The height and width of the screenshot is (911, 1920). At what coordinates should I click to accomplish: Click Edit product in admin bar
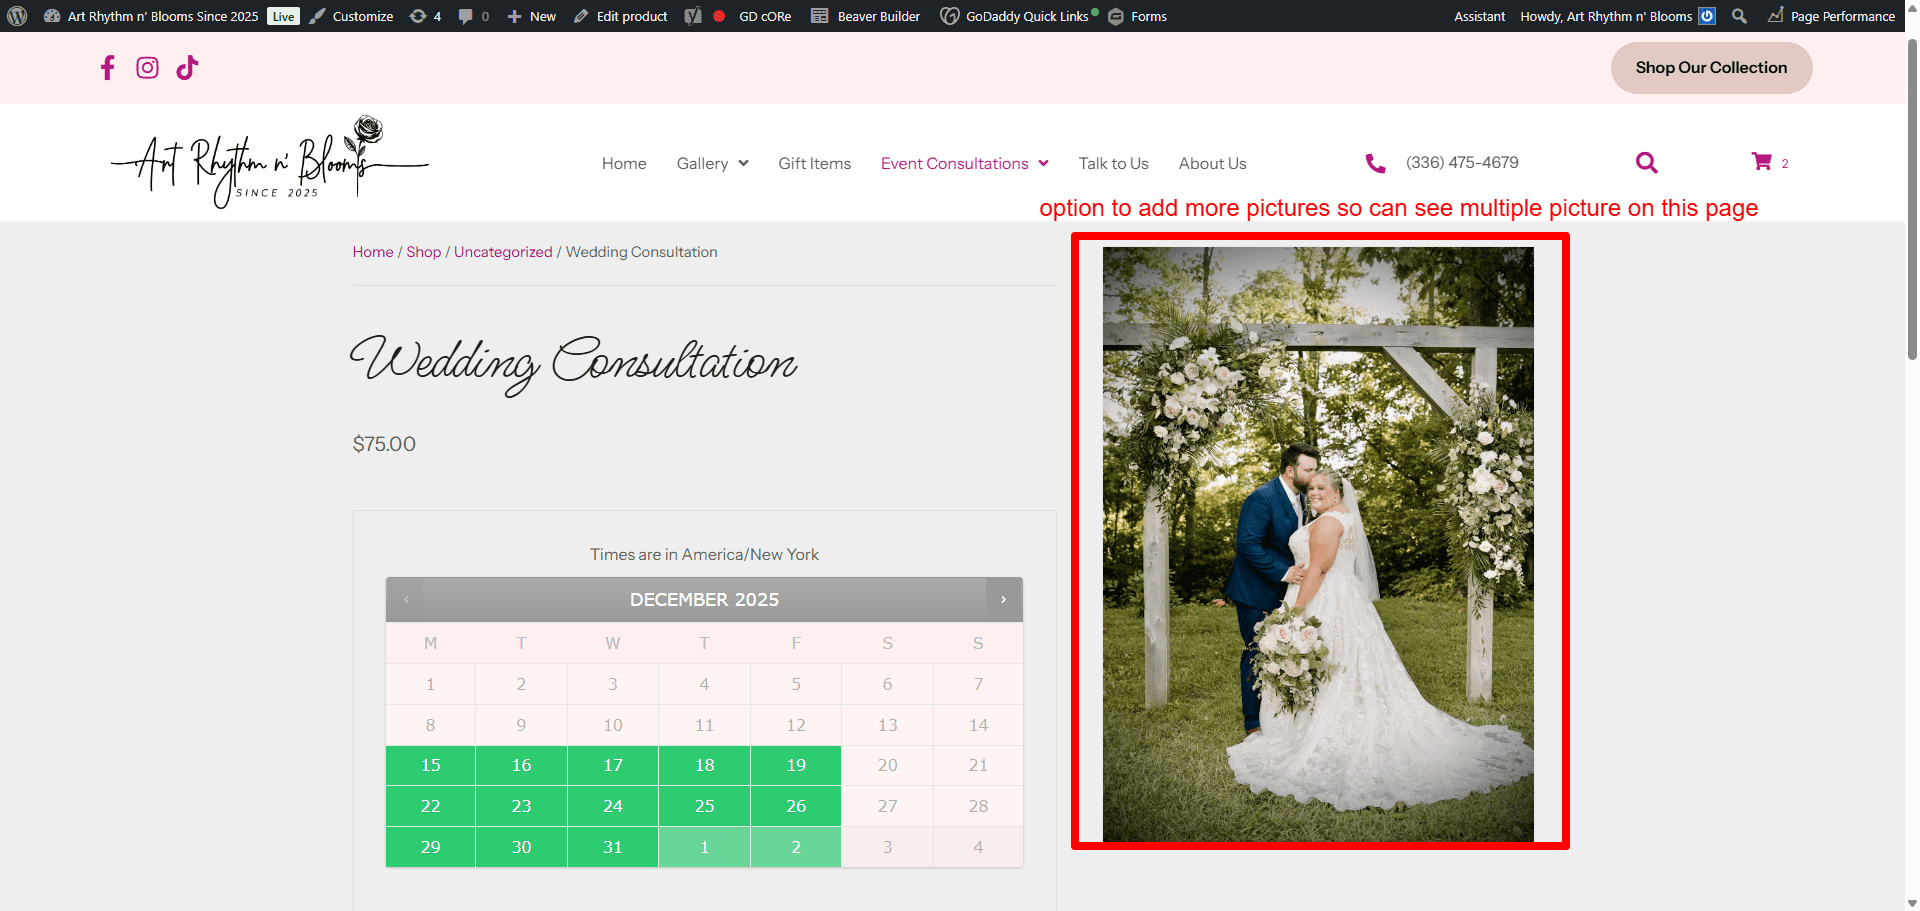621,16
